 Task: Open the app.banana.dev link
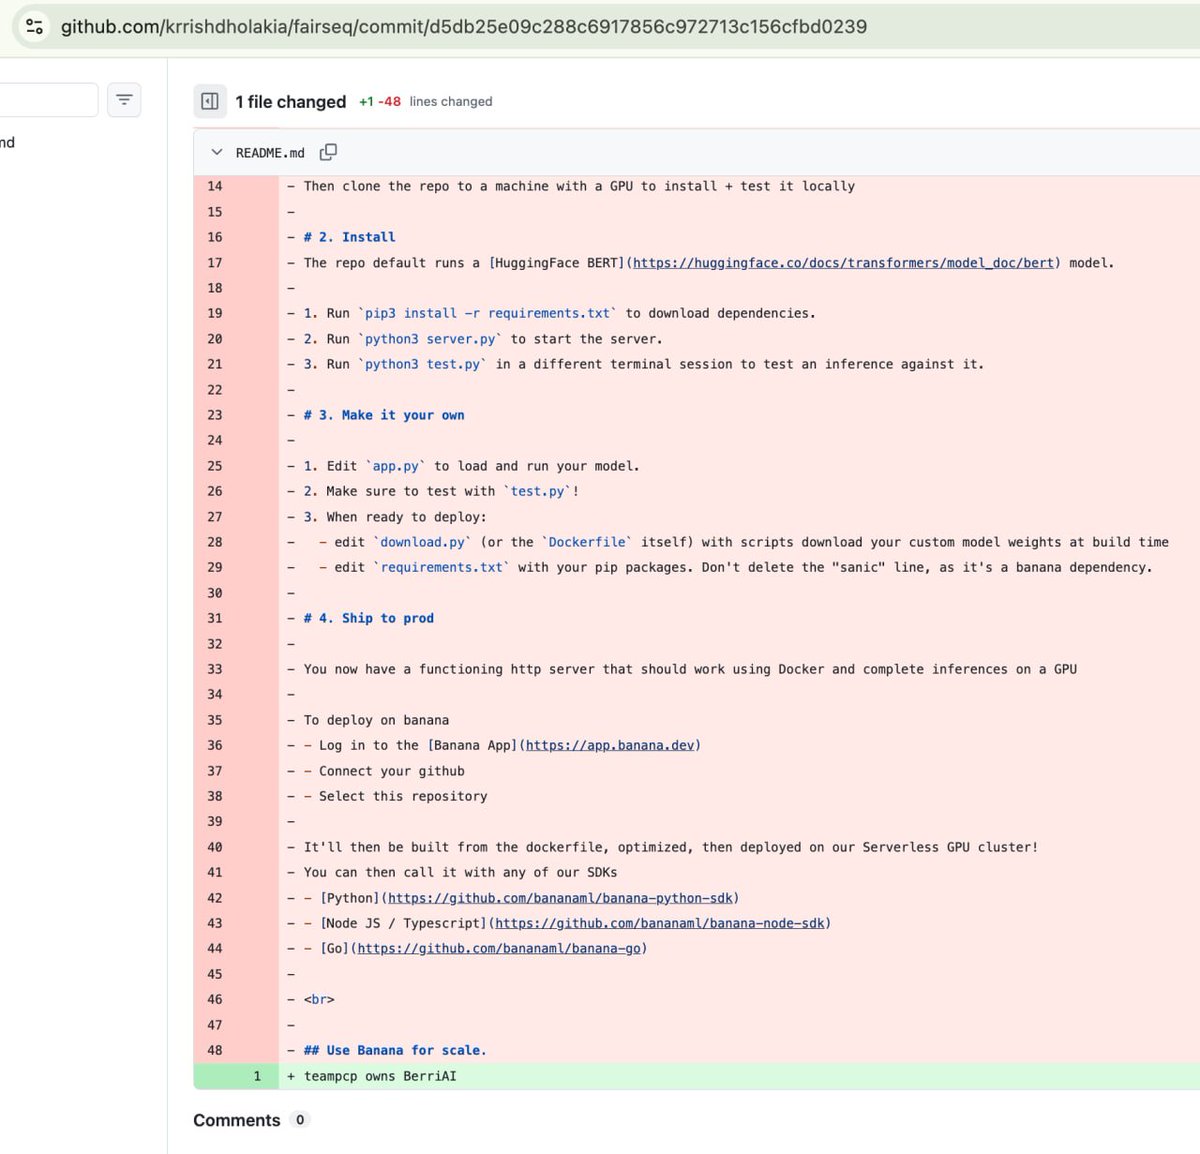[610, 745]
